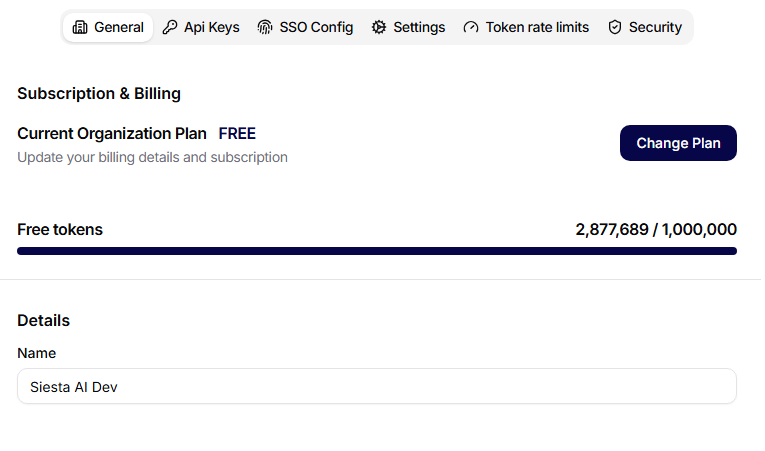Go to the SSO Config tab label
This screenshot has height=451, width=765.
316,27
